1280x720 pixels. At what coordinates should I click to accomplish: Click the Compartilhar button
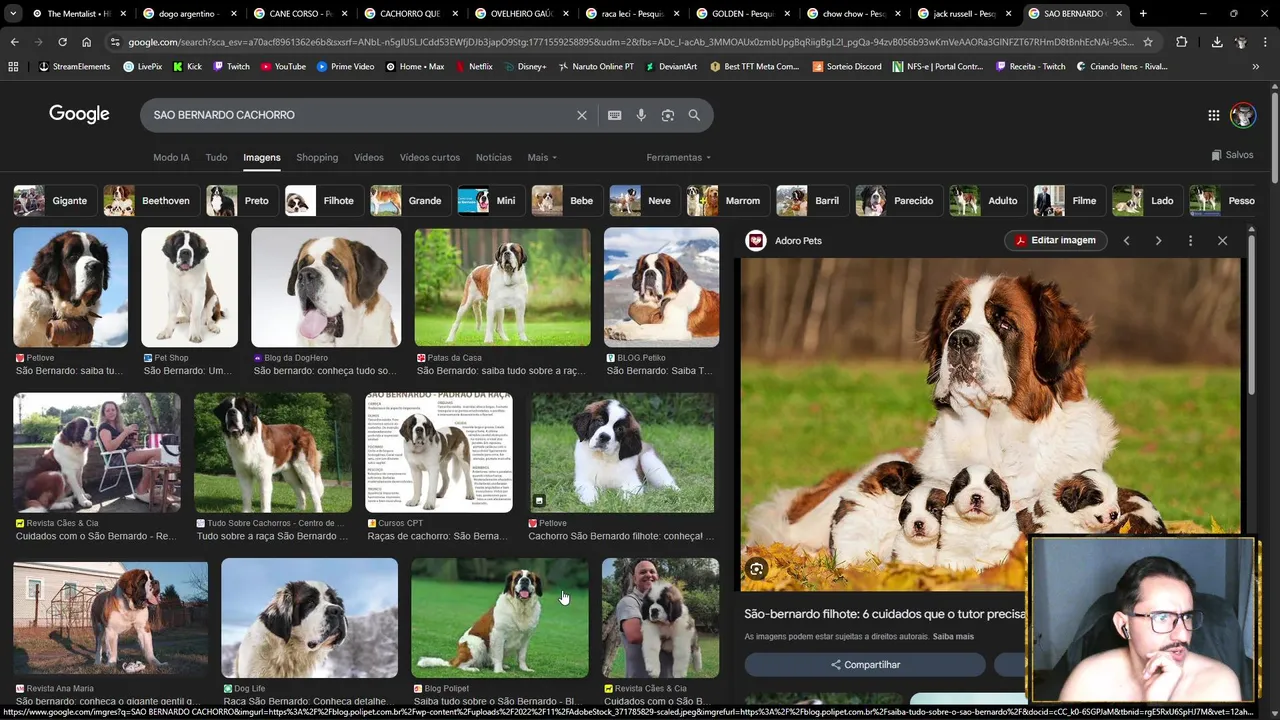(865, 665)
